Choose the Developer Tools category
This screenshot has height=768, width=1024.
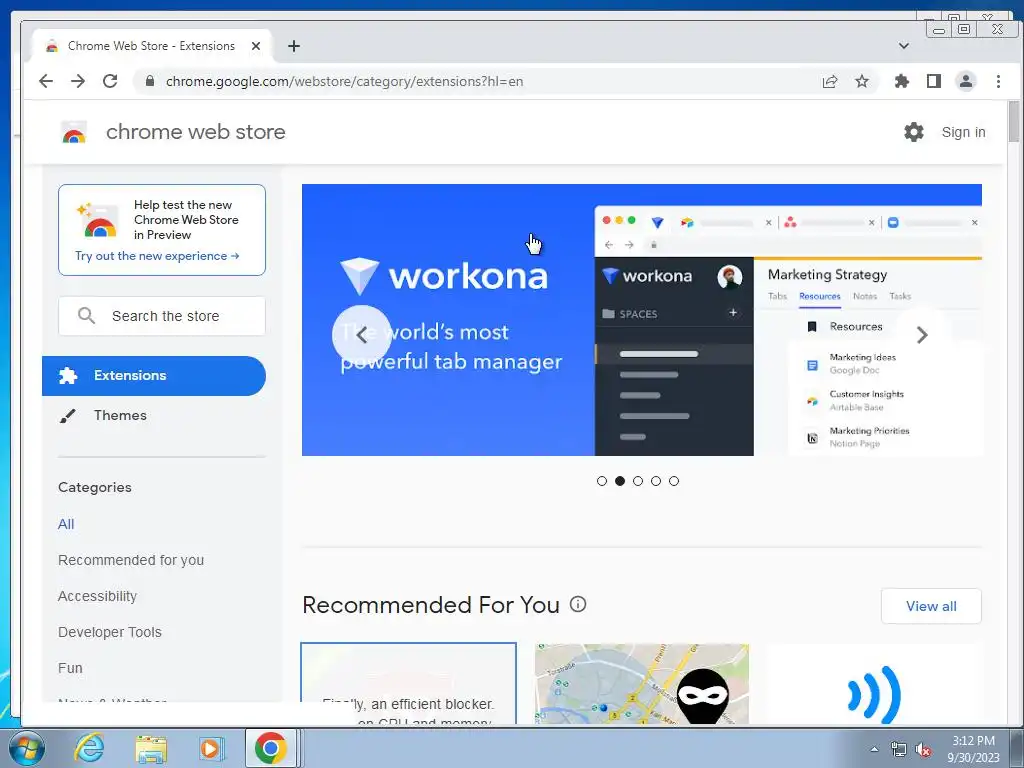[x=110, y=632]
